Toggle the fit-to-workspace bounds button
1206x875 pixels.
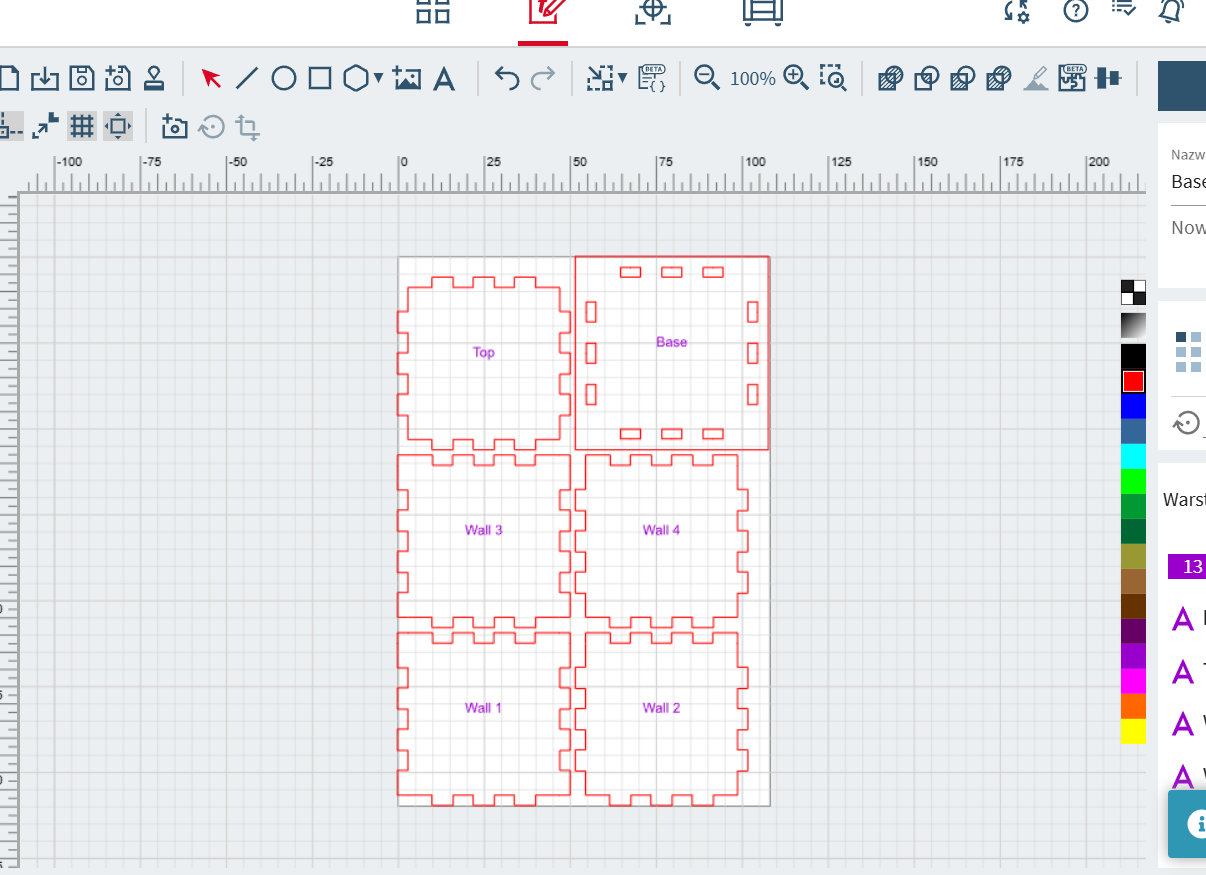pos(118,126)
